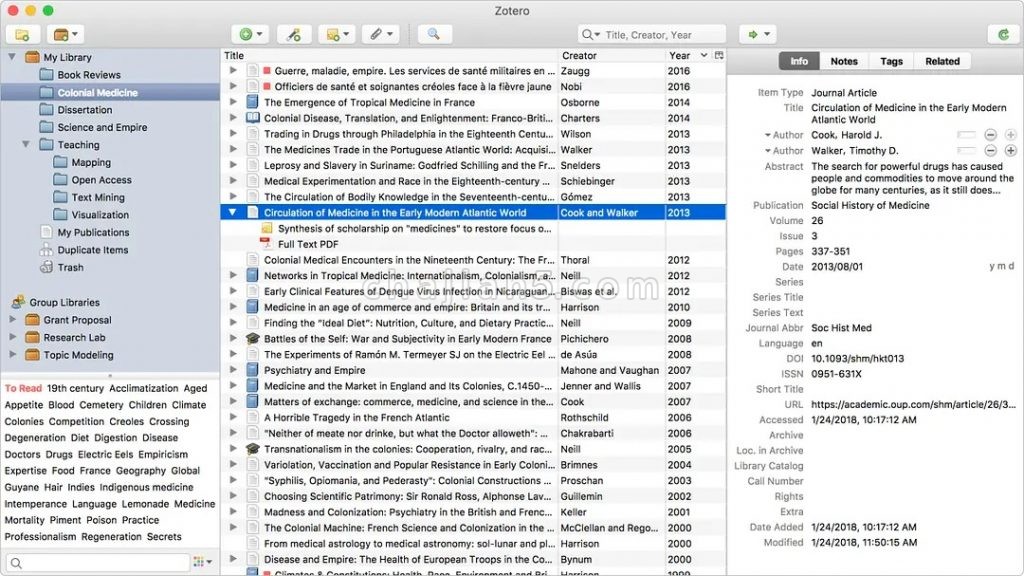Toggle name field mode for Walker, Timothy D.
Screen dimensions: 1024x576
click(x=966, y=151)
